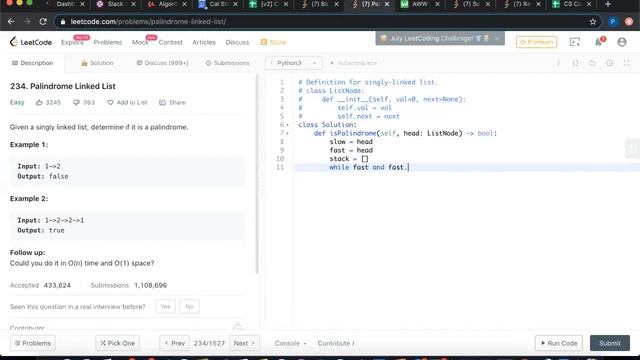Click the site lock icon in the address bar
The image size is (640, 360).
[x=63, y=22]
